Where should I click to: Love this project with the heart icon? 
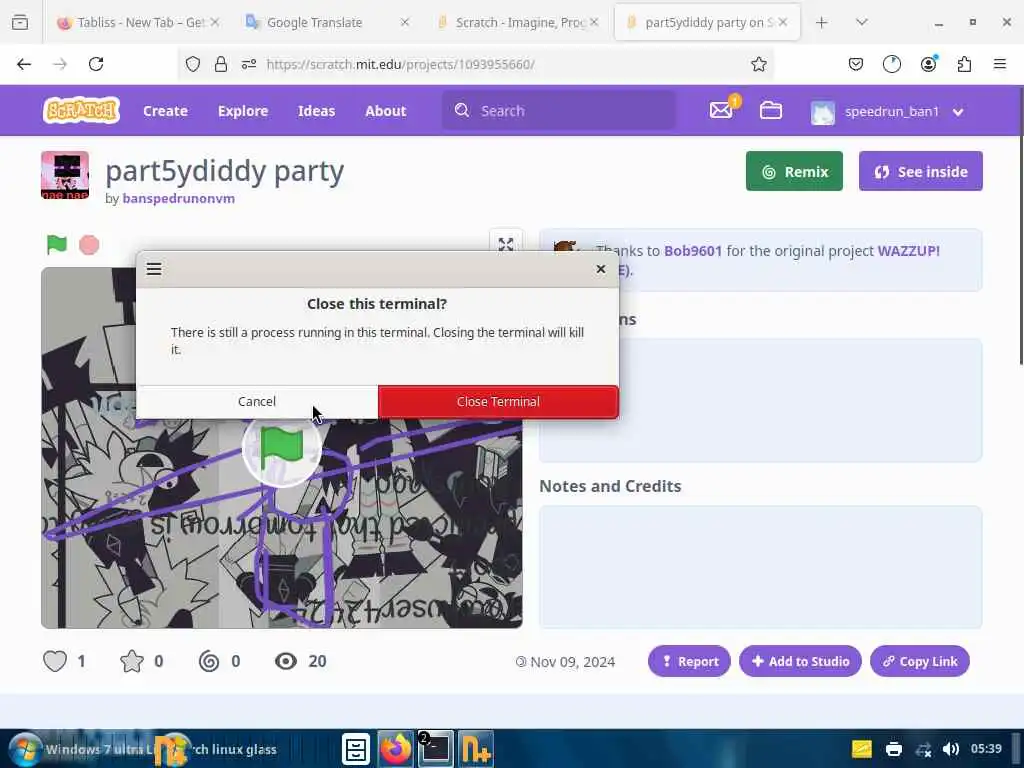[x=55, y=661]
